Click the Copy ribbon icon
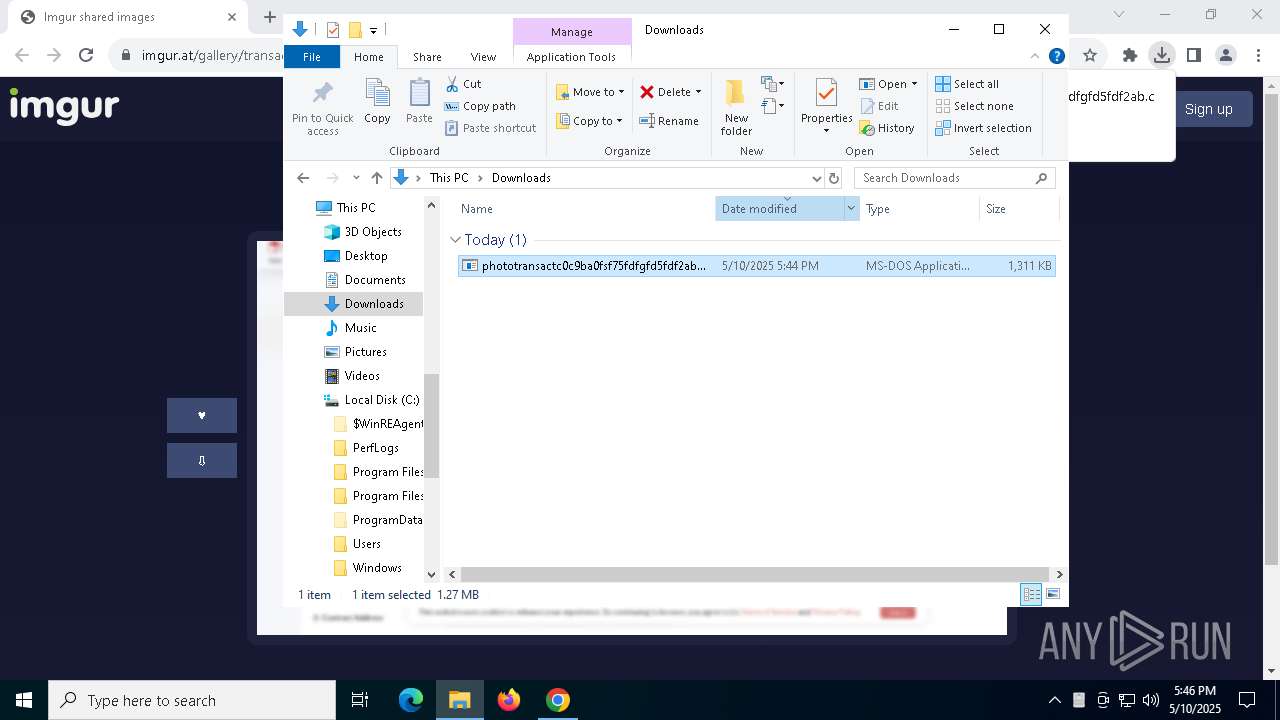 [x=377, y=101]
